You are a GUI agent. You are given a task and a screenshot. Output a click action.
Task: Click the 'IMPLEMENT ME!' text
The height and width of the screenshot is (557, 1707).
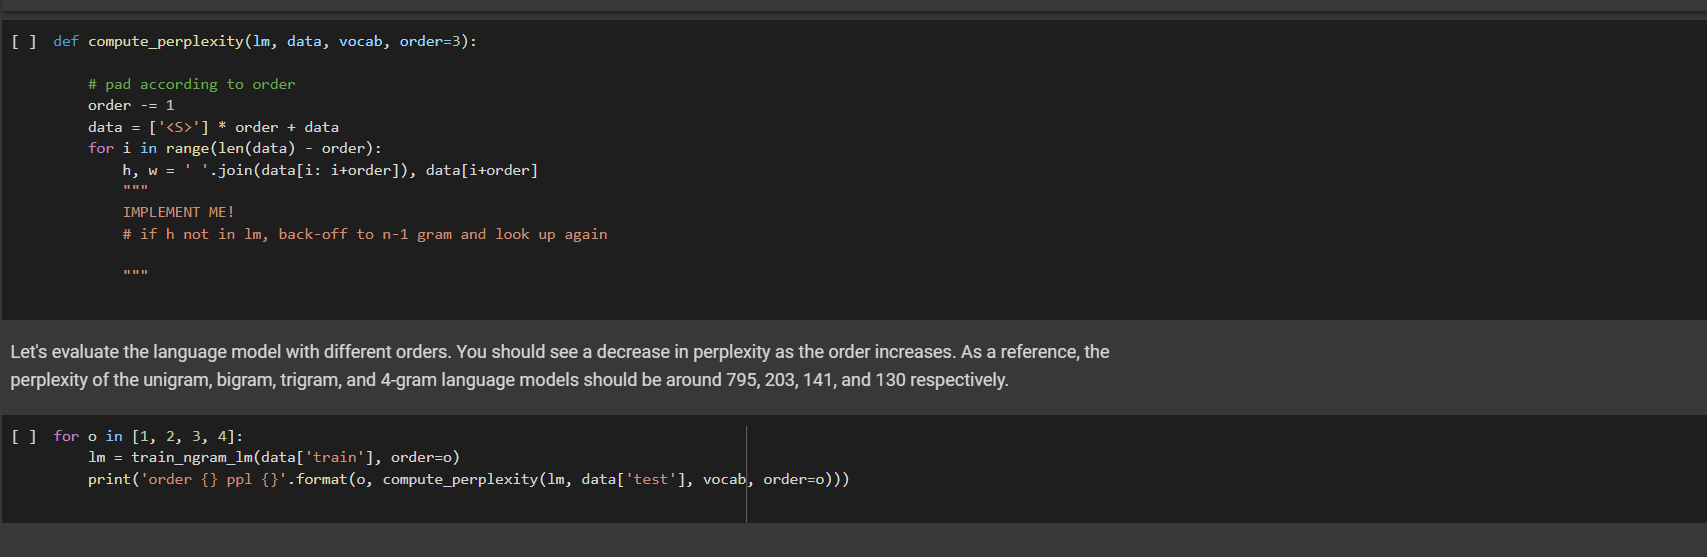click(x=179, y=213)
